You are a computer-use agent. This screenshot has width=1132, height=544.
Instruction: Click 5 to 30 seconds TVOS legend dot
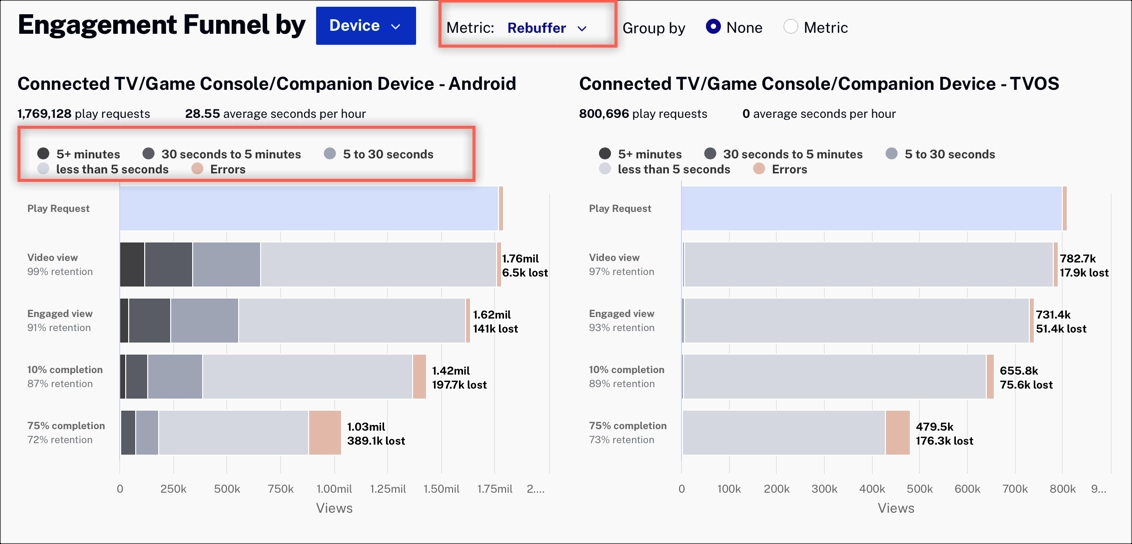pos(892,154)
